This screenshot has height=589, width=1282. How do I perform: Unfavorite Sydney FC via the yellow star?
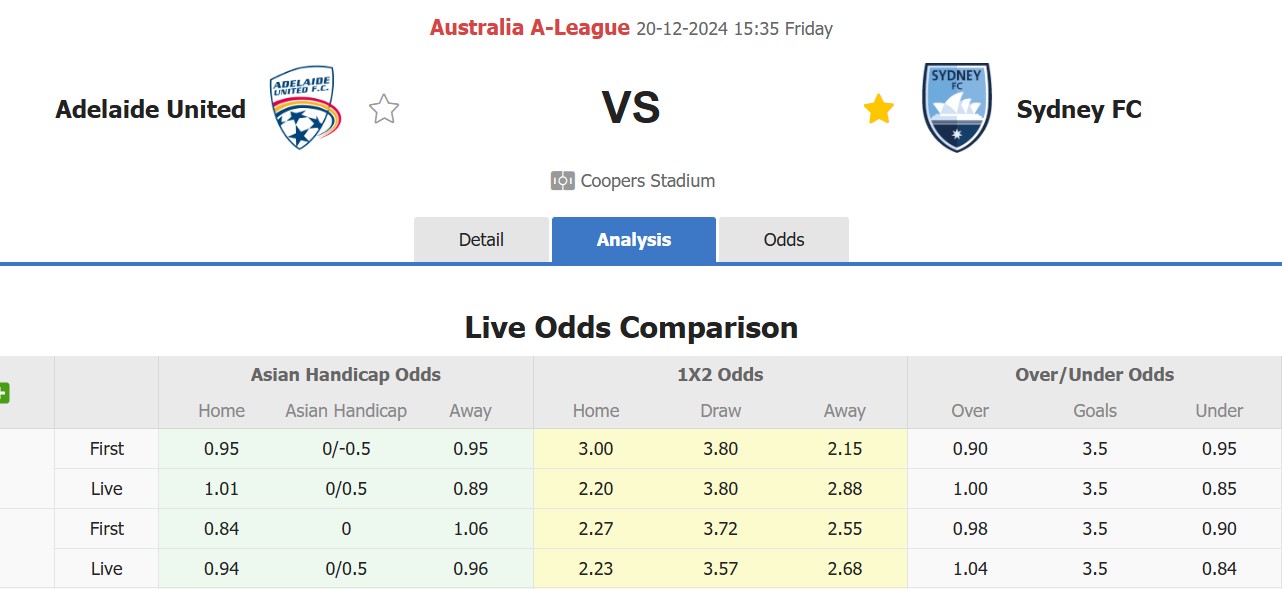pyautogui.click(x=878, y=108)
